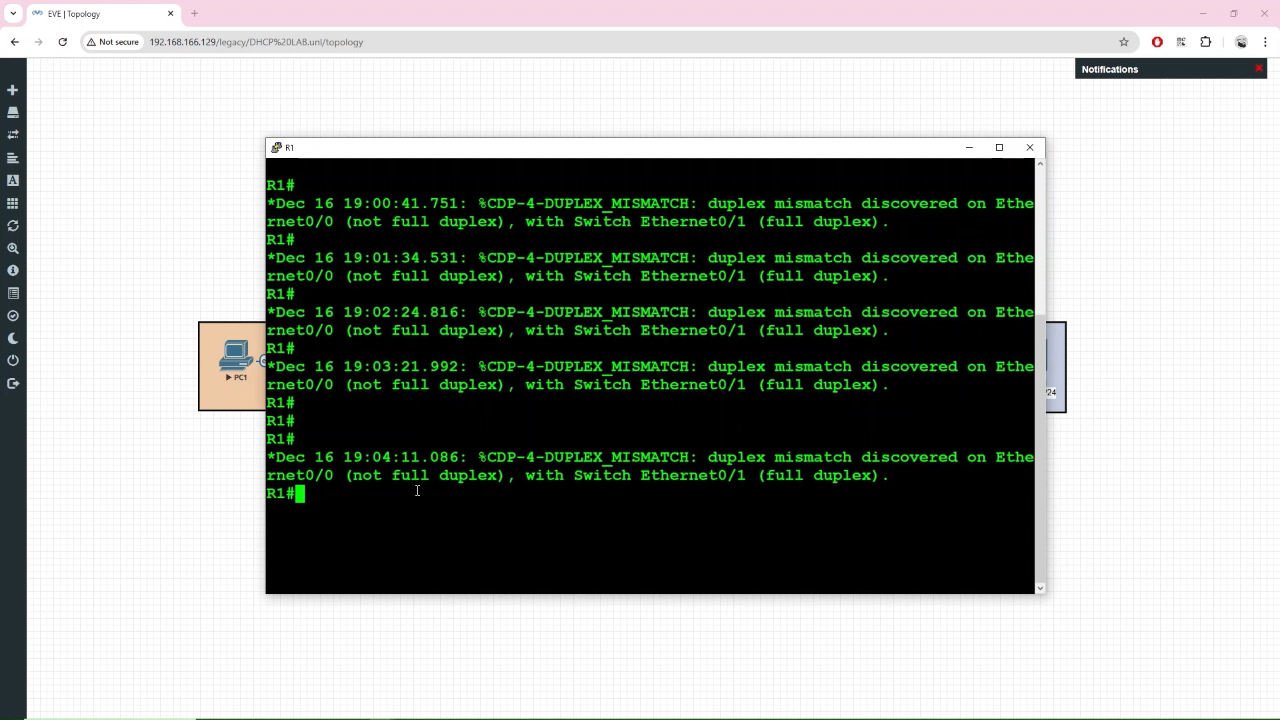Open the tab search dropdown arrow

(x=13, y=14)
